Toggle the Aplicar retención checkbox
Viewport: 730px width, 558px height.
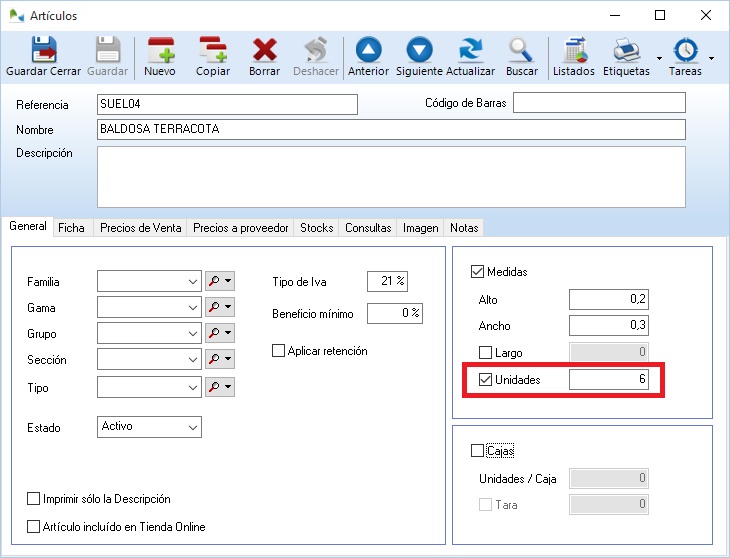coord(279,351)
